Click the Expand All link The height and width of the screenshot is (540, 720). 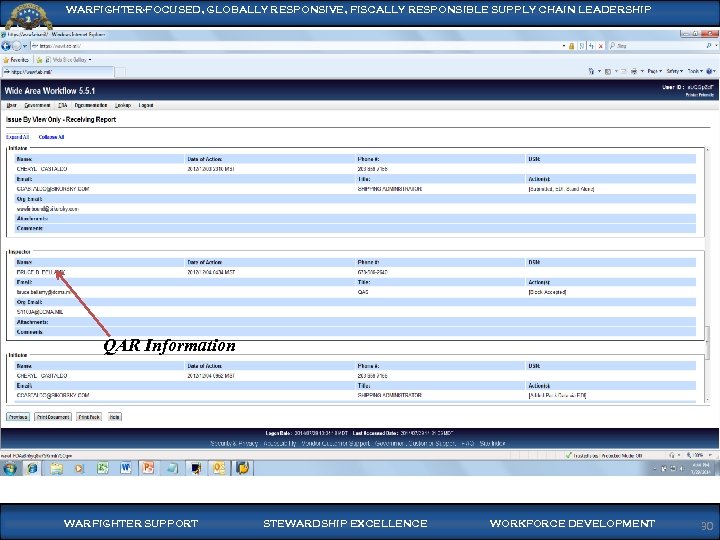coord(17,137)
